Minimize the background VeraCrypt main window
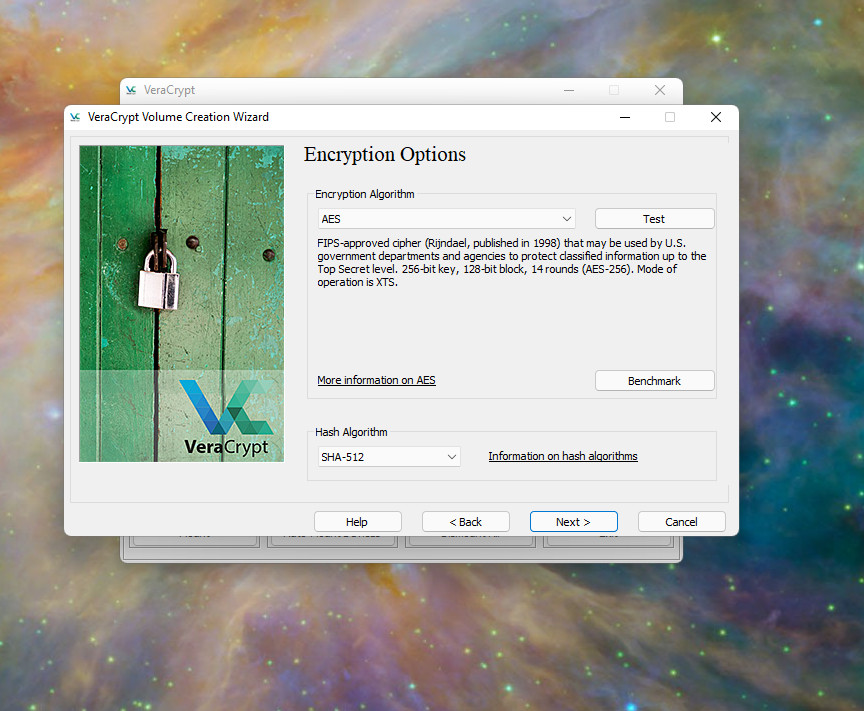This screenshot has height=711, width=864. [569, 90]
